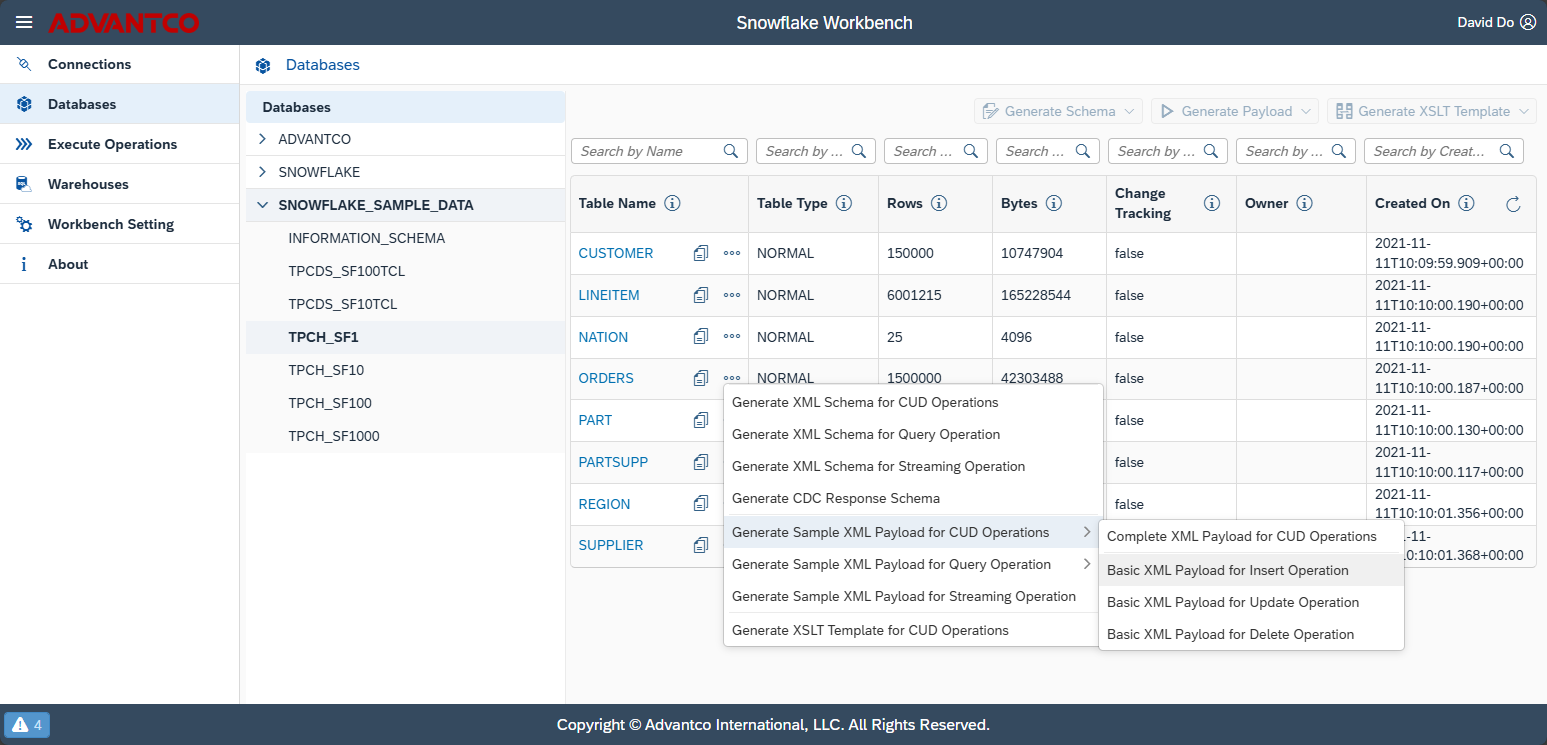The width and height of the screenshot is (1547, 745).
Task: Open the NATION table link
Action: click(603, 337)
